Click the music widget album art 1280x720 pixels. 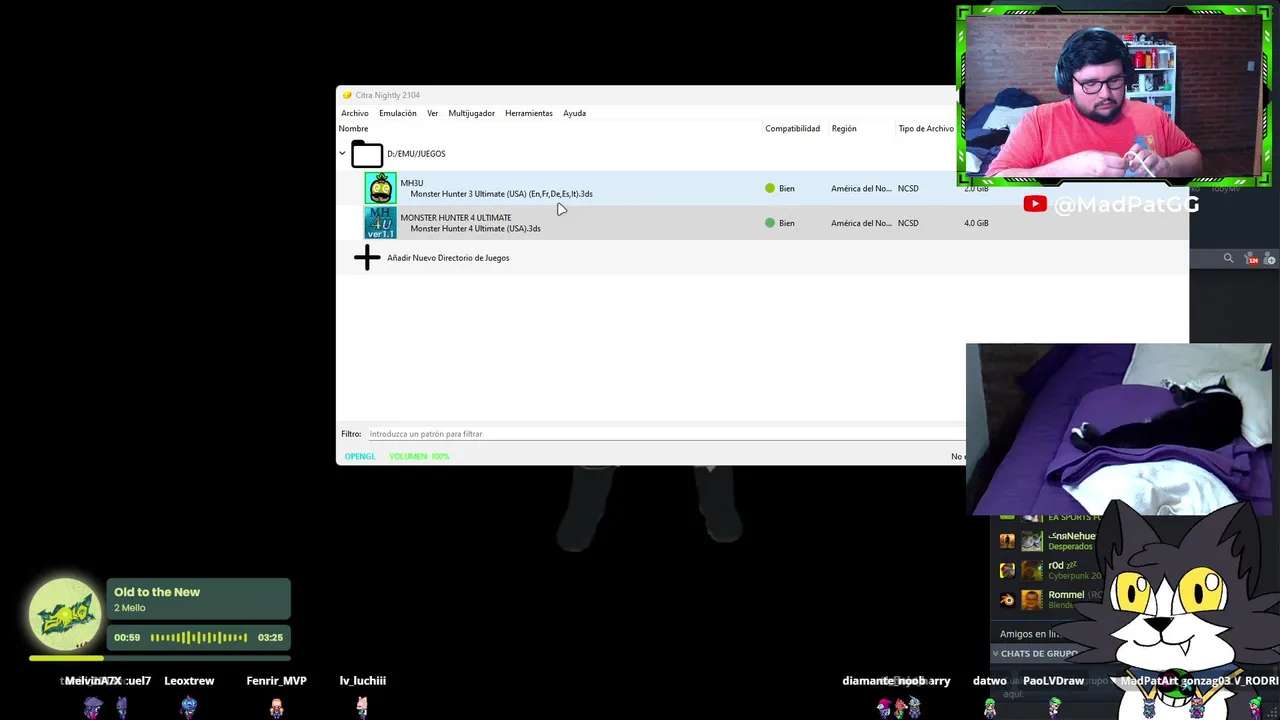click(x=66, y=614)
